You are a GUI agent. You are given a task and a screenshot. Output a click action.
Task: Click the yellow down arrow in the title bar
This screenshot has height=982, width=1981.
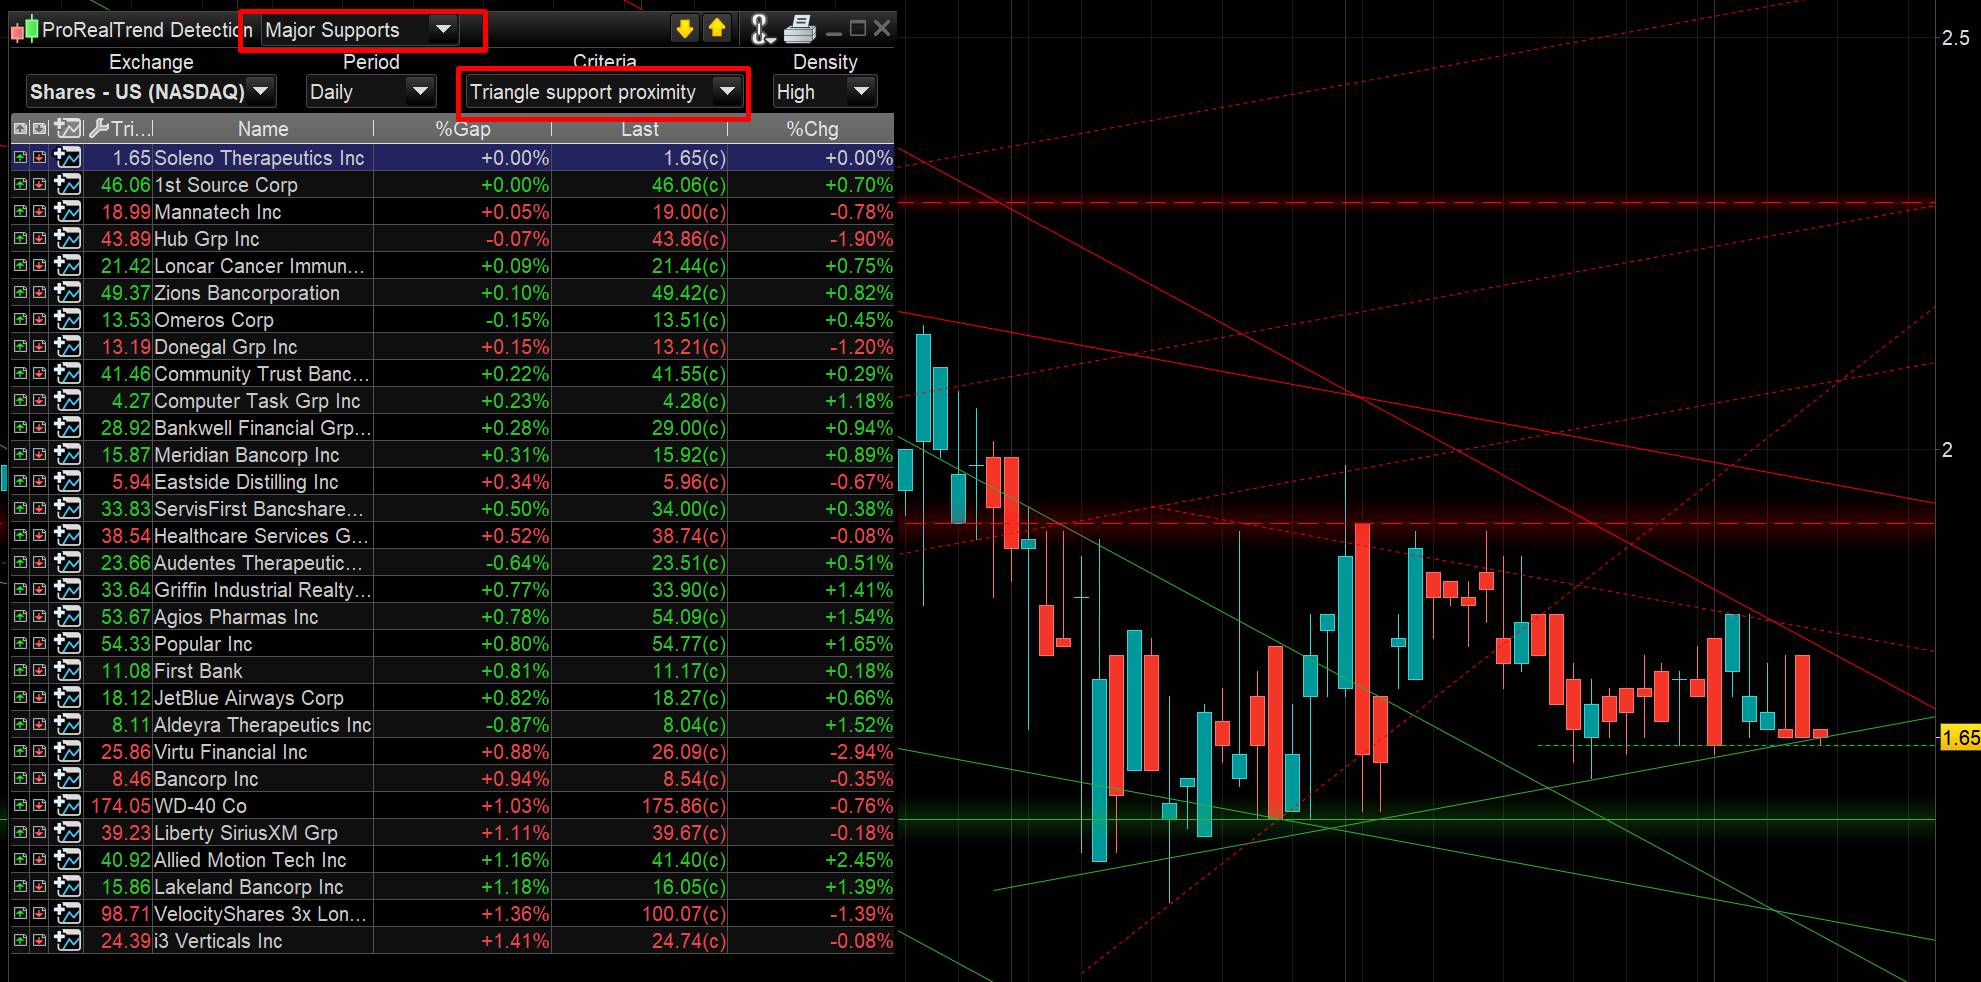coord(685,29)
